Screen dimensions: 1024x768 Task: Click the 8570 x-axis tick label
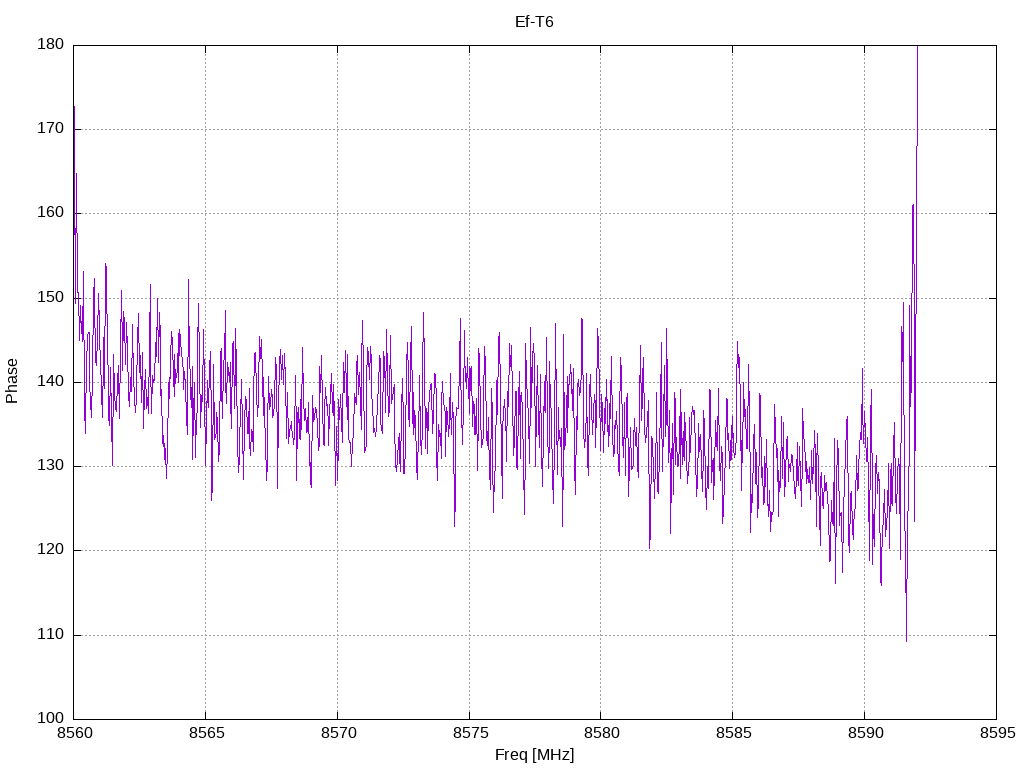(337, 734)
